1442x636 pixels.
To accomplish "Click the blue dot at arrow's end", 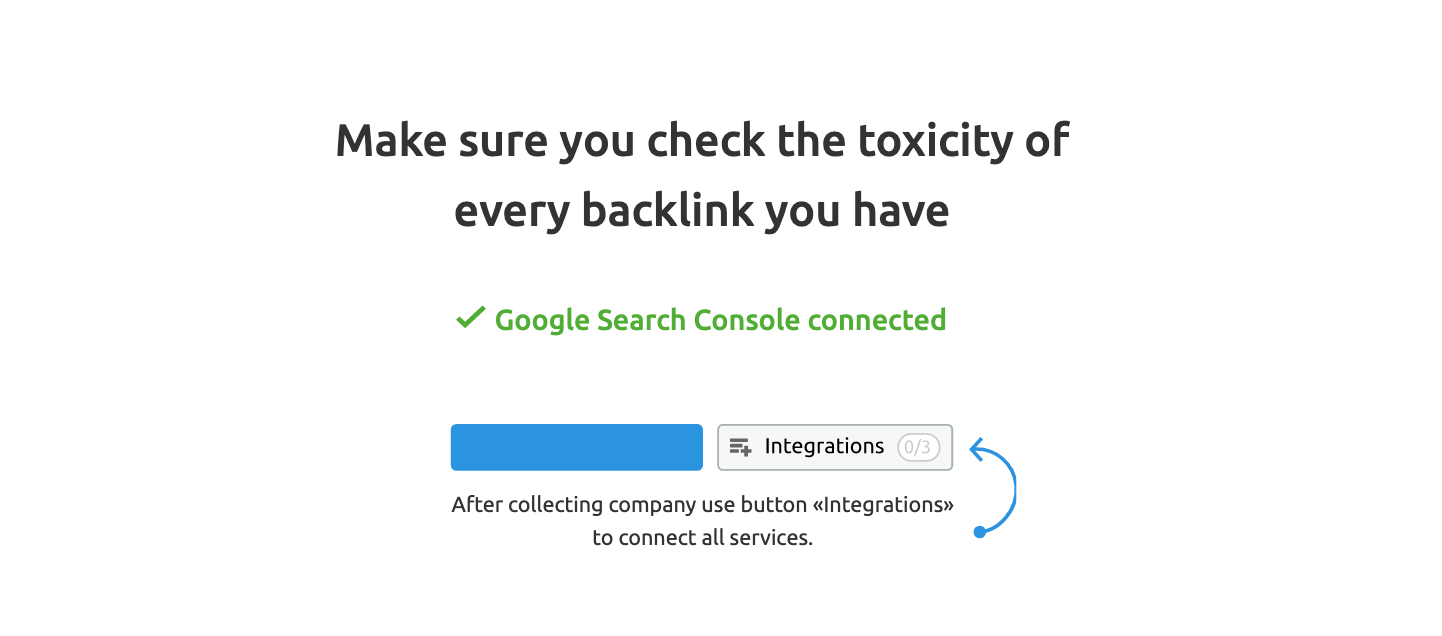I will (x=980, y=532).
